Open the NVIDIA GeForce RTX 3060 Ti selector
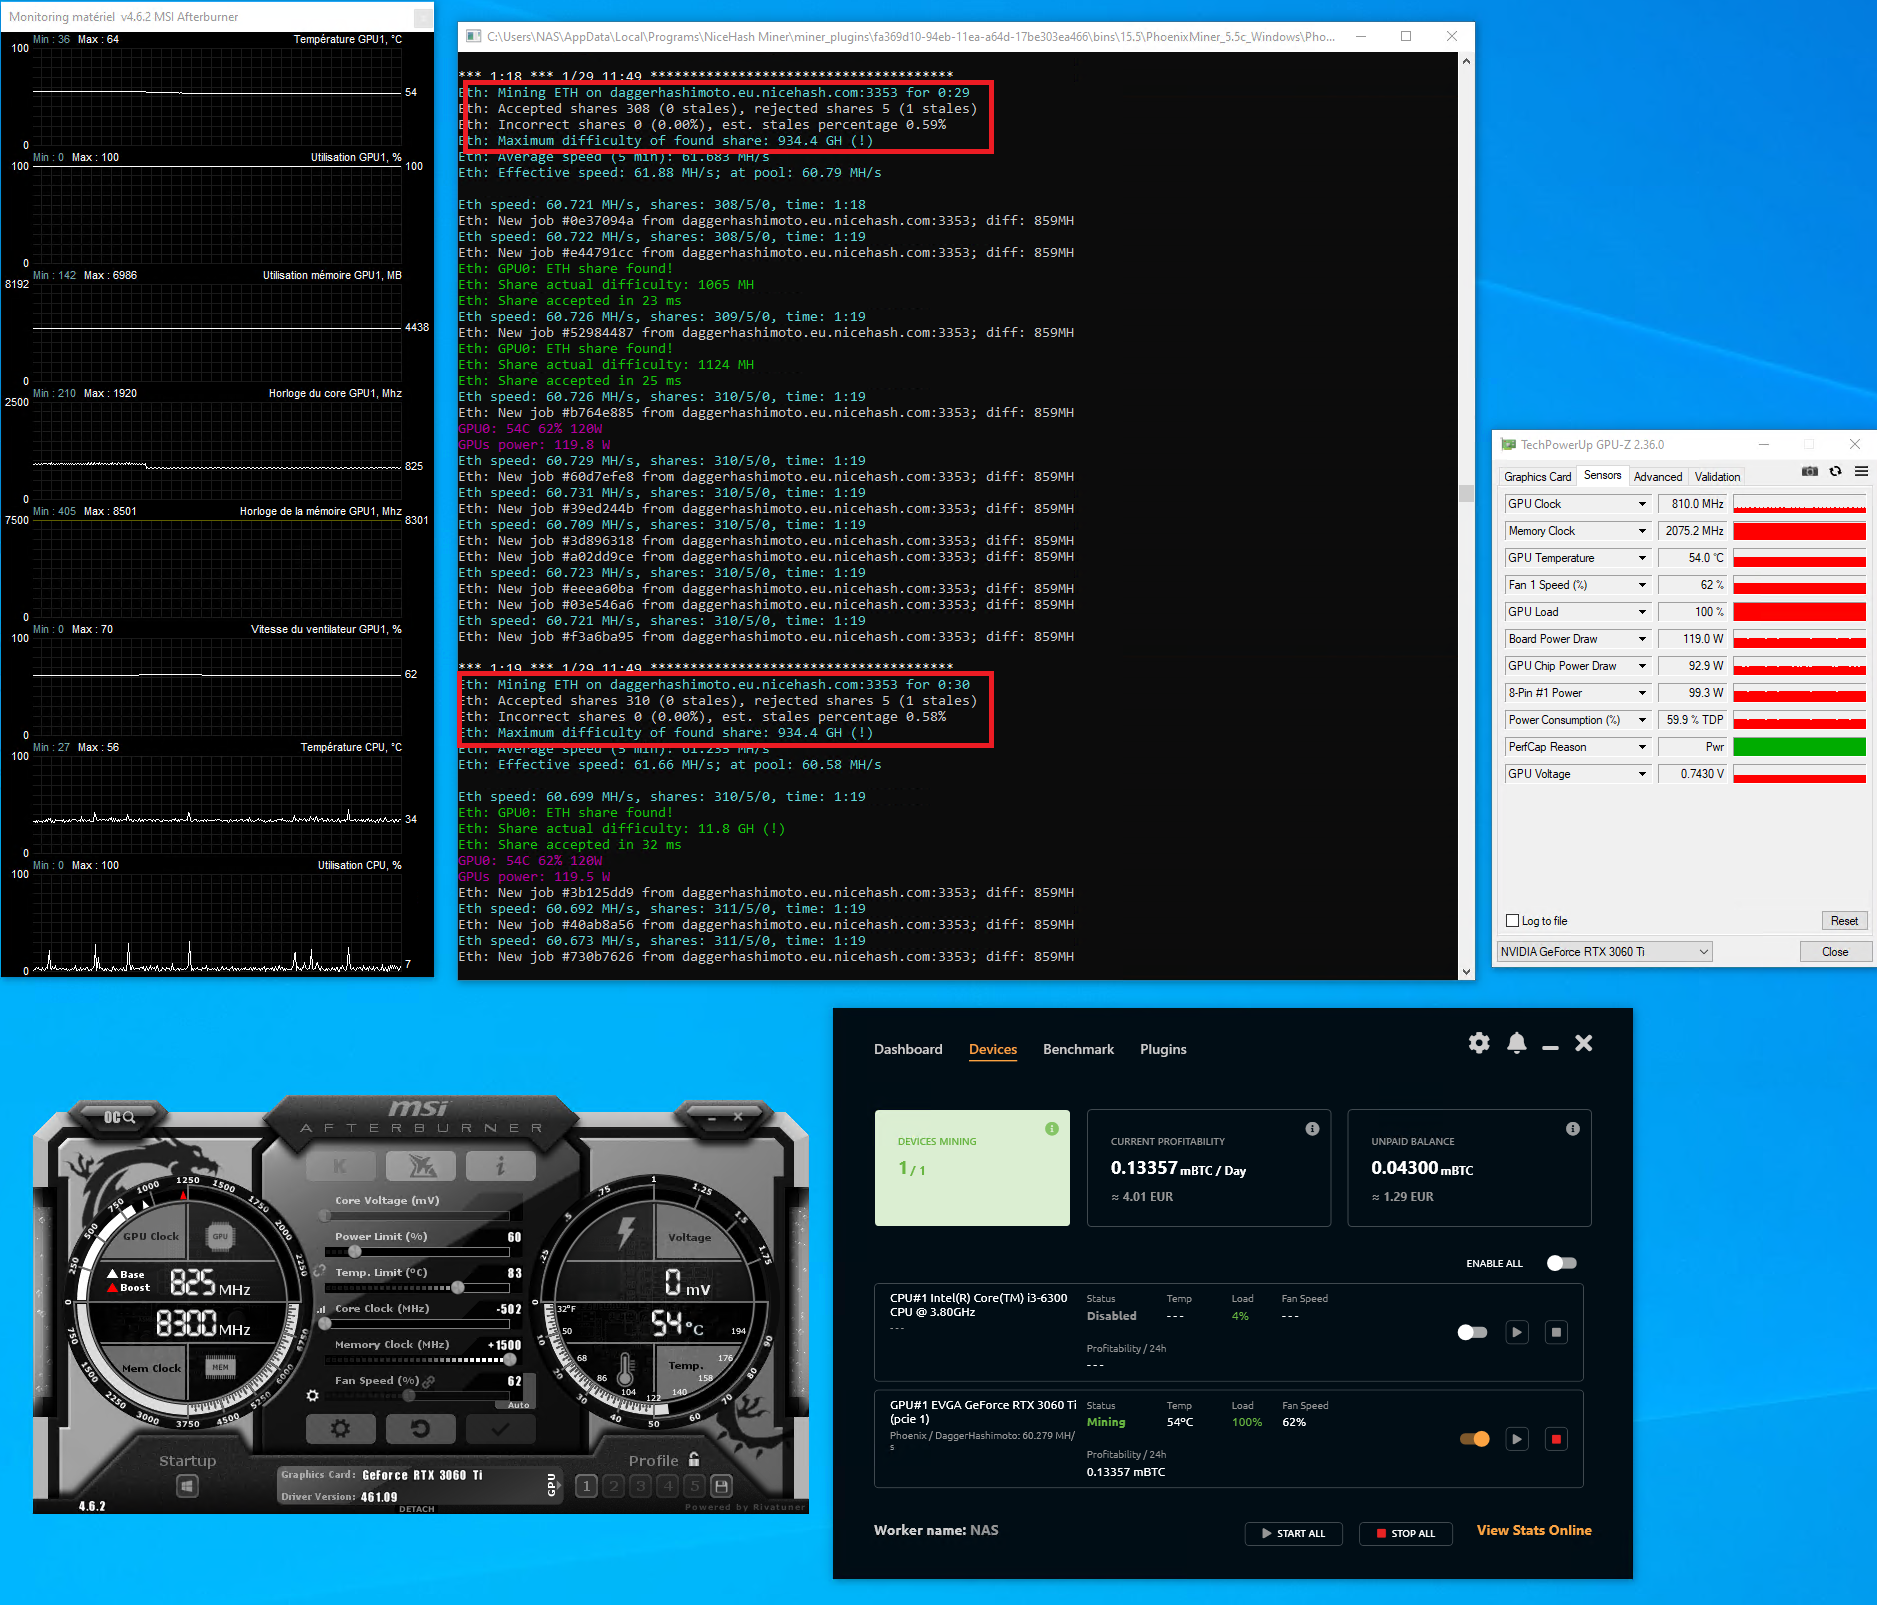 [x=1604, y=952]
